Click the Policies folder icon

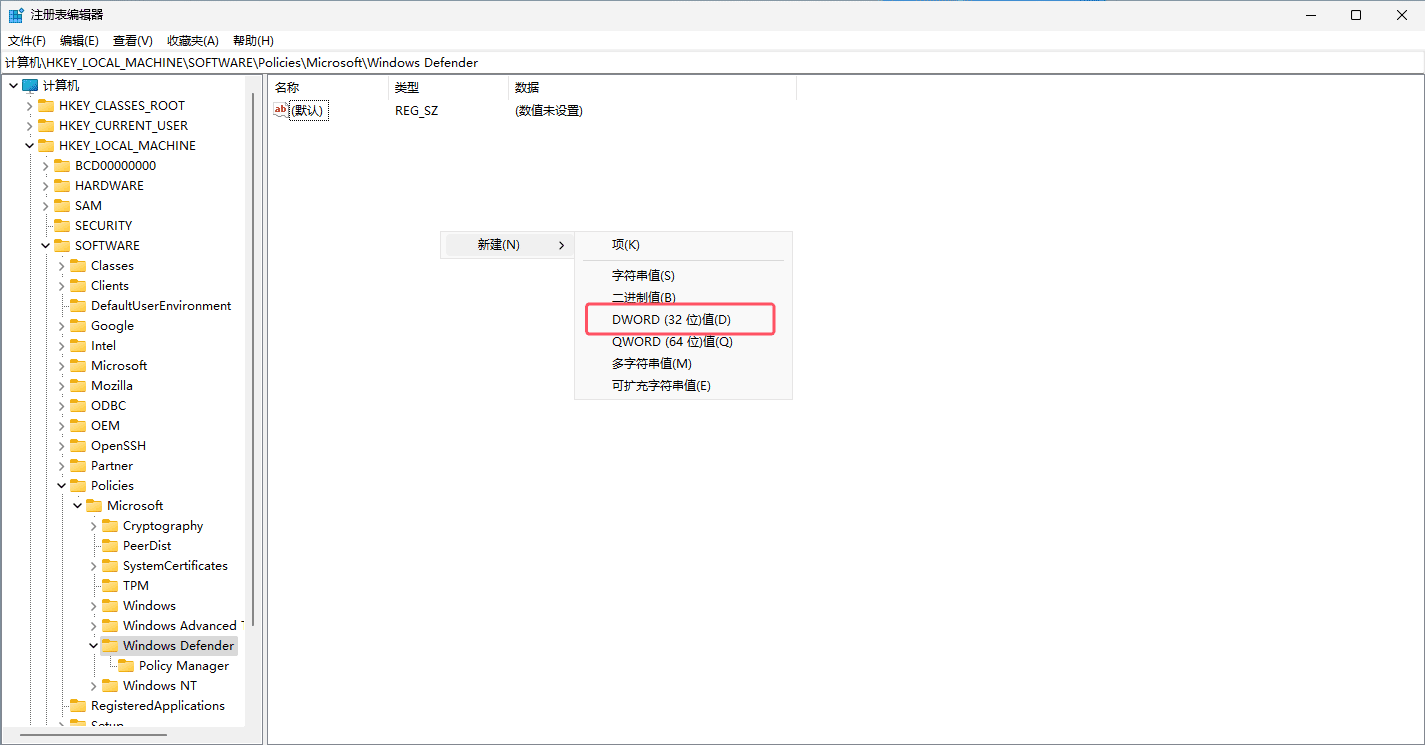click(78, 486)
